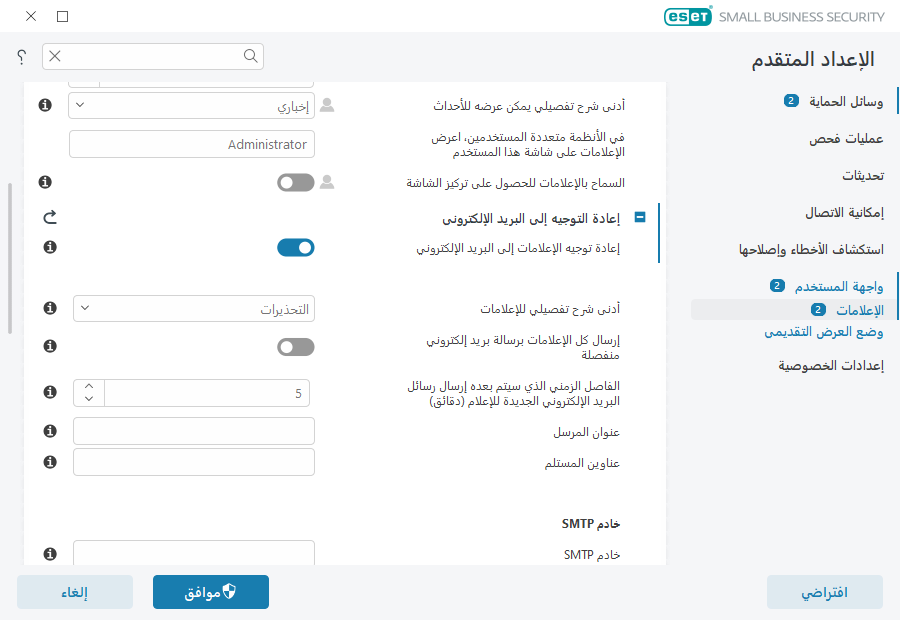The width and height of the screenshot is (900, 620).
Task: Open استكشاف الأخطاء وإصلاحها section
Action: click(811, 249)
